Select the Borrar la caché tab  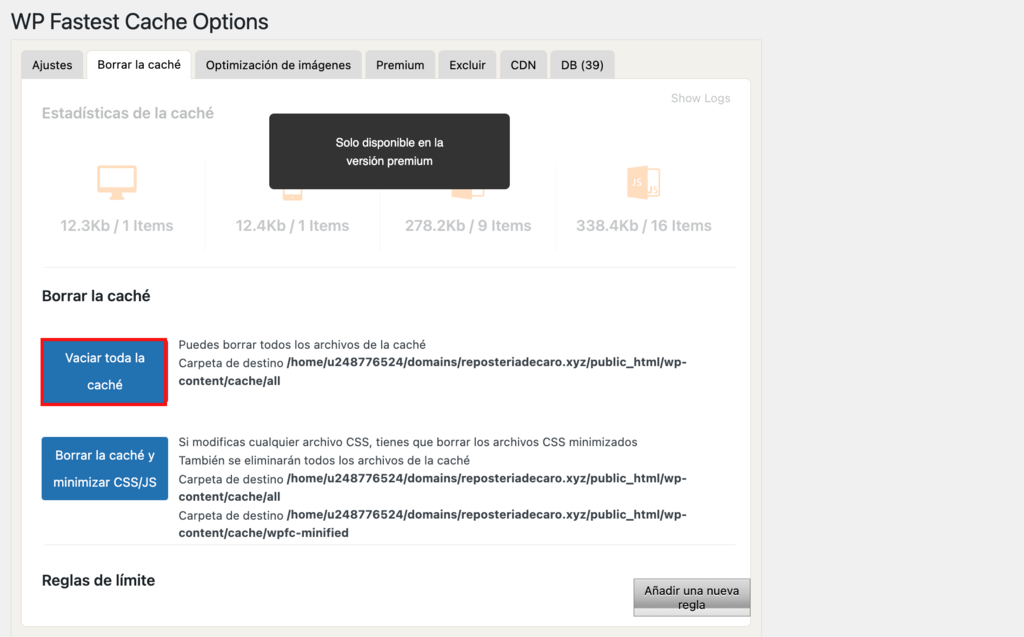(139, 65)
